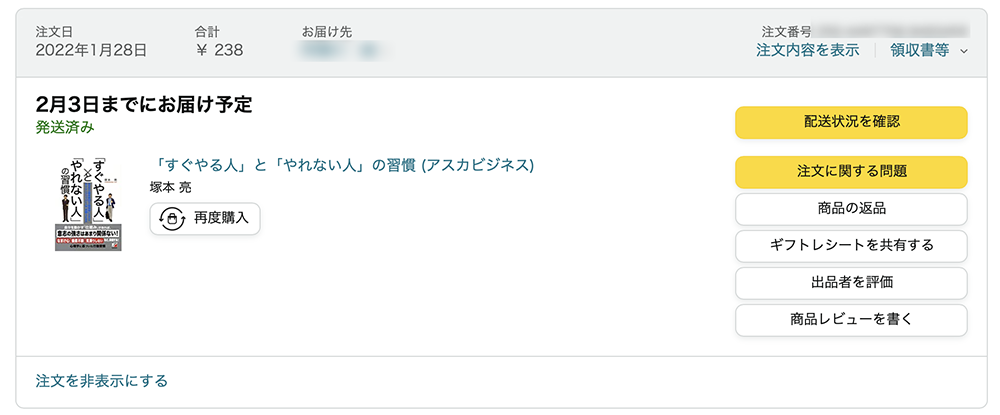Viewport: 1000px width, 415px height.
Task: Open the book title product link
Action: 344,165
